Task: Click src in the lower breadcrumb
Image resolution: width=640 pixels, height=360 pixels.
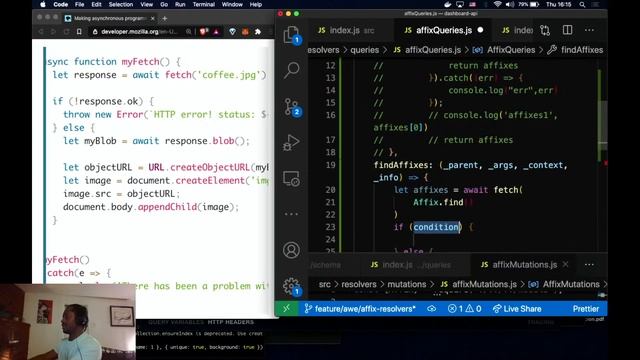Action: 324,284
